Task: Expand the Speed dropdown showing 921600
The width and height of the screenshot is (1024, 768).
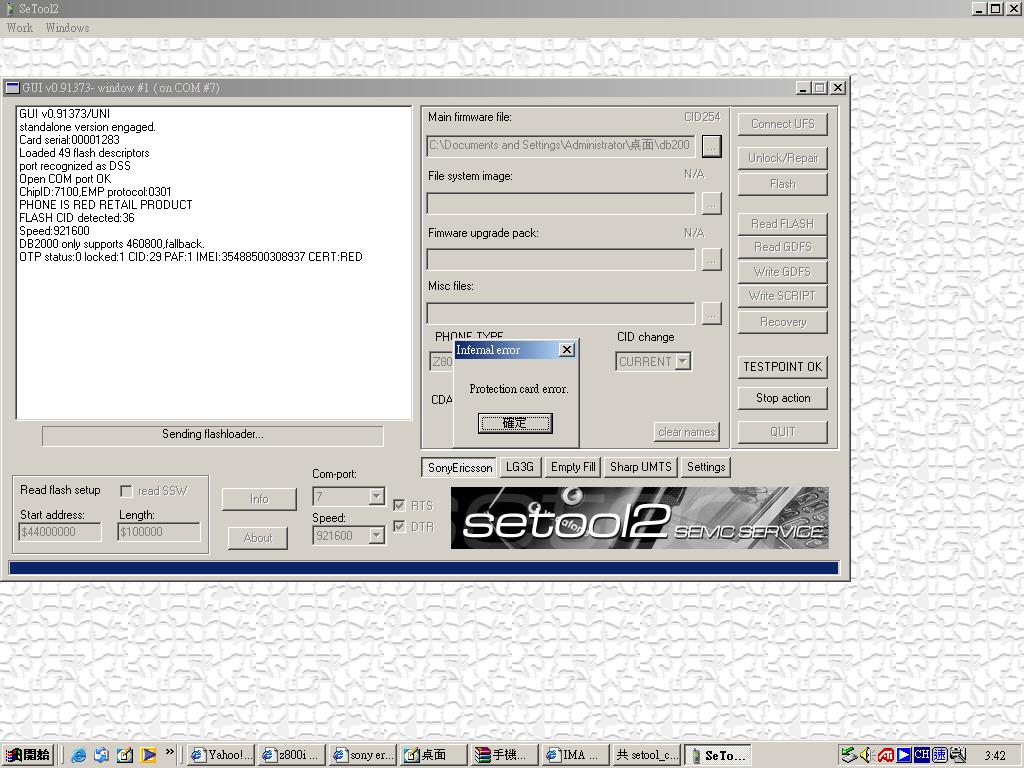Action: (x=376, y=536)
